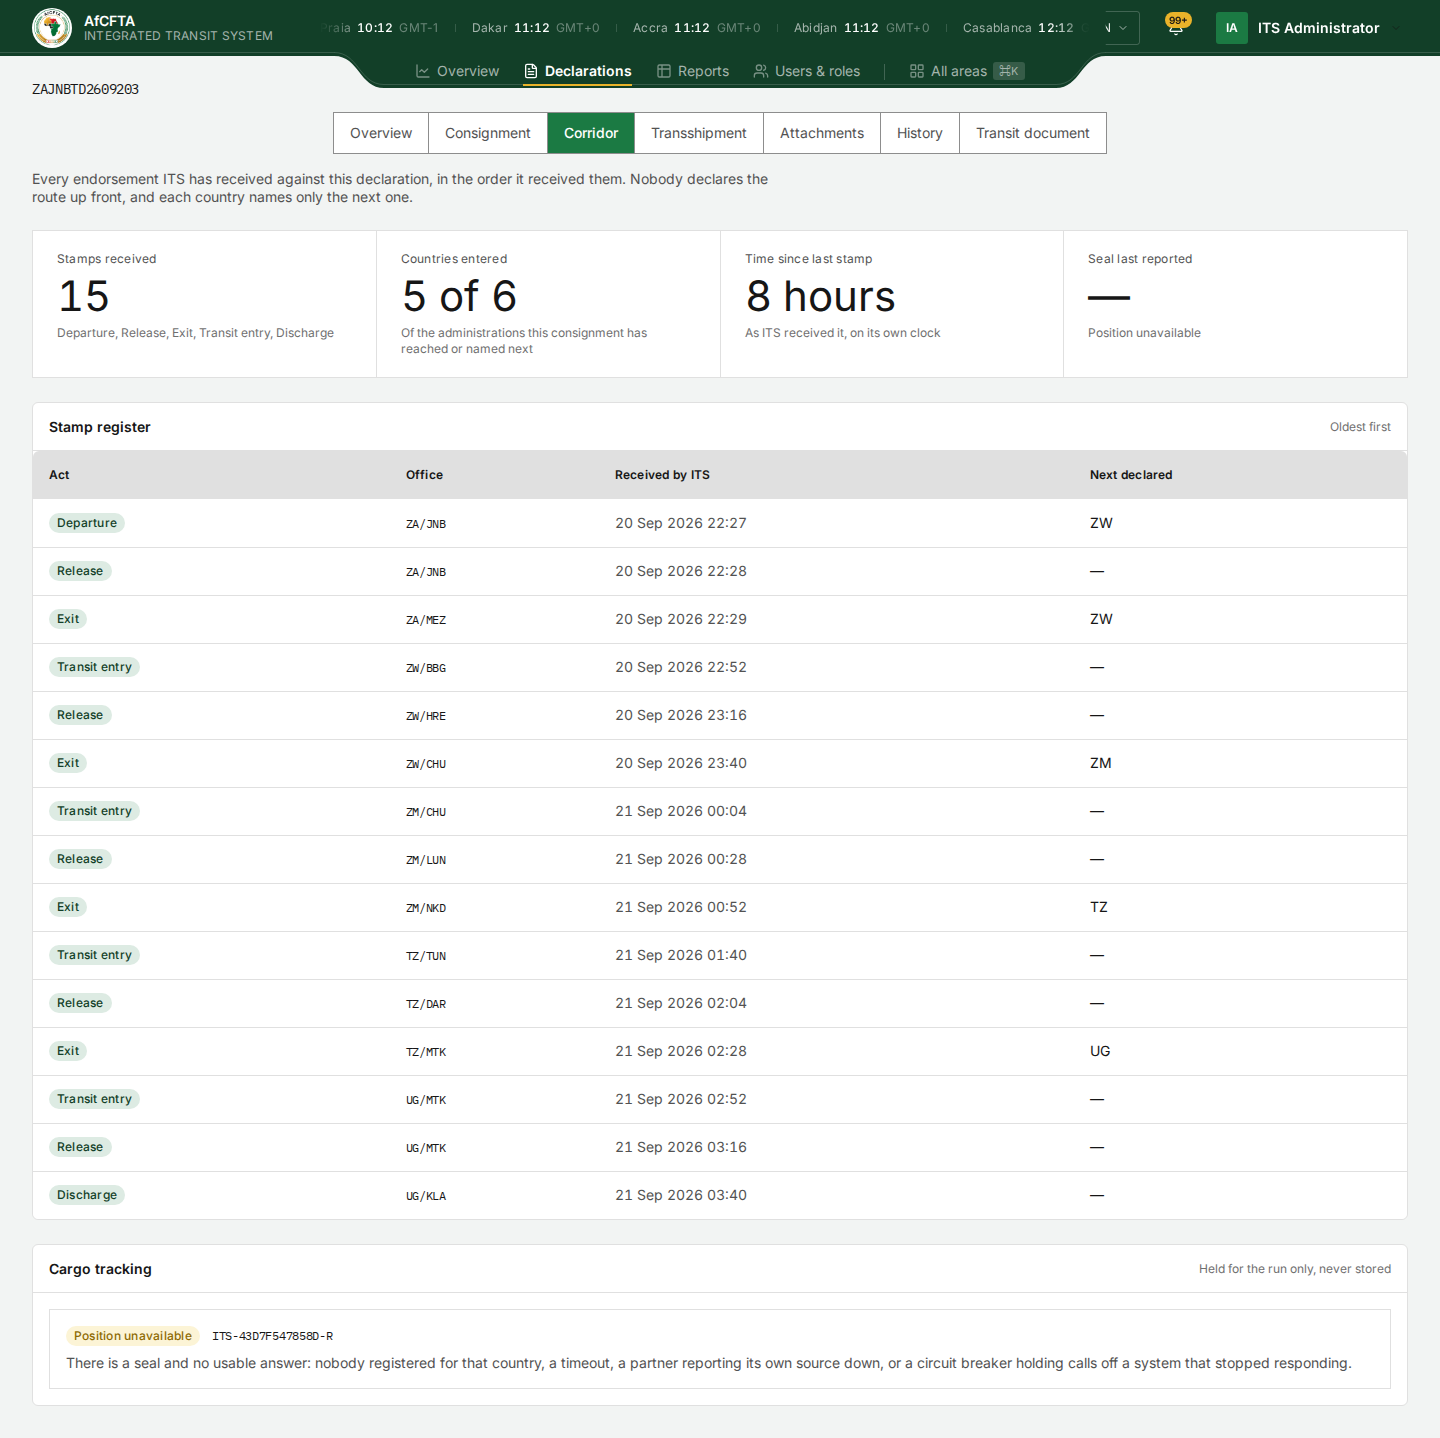Click the AfCFTA logo emblem
1440x1438 pixels.
[x=52, y=28]
